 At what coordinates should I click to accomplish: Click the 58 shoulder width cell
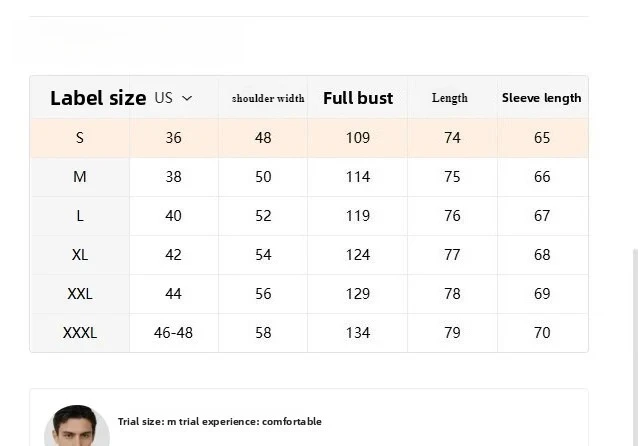point(263,333)
